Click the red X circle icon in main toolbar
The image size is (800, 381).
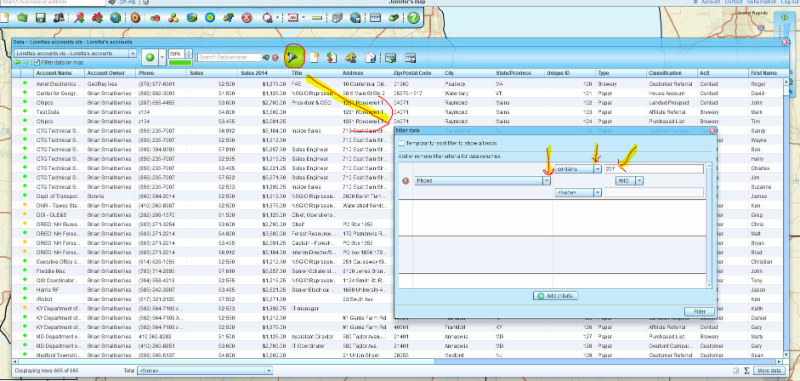tap(247, 18)
